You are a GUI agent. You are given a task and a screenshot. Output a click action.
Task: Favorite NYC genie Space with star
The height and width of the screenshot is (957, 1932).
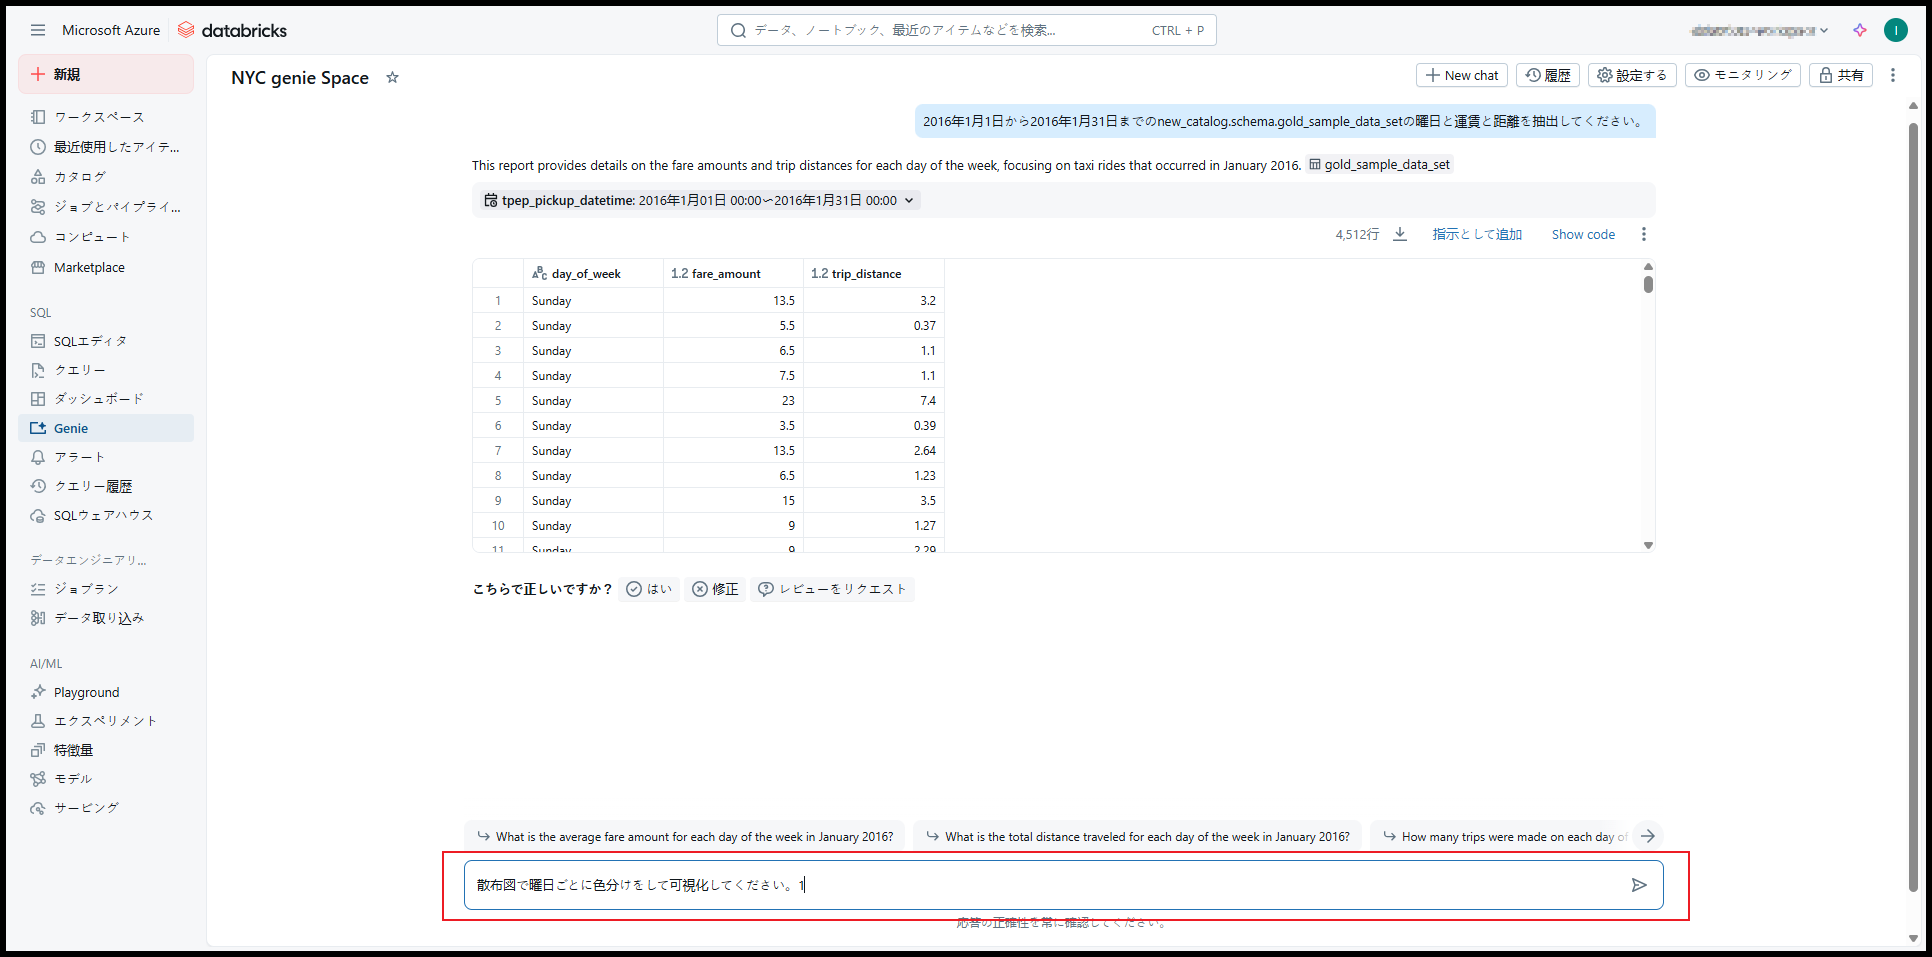pyautogui.click(x=393, y=77)
